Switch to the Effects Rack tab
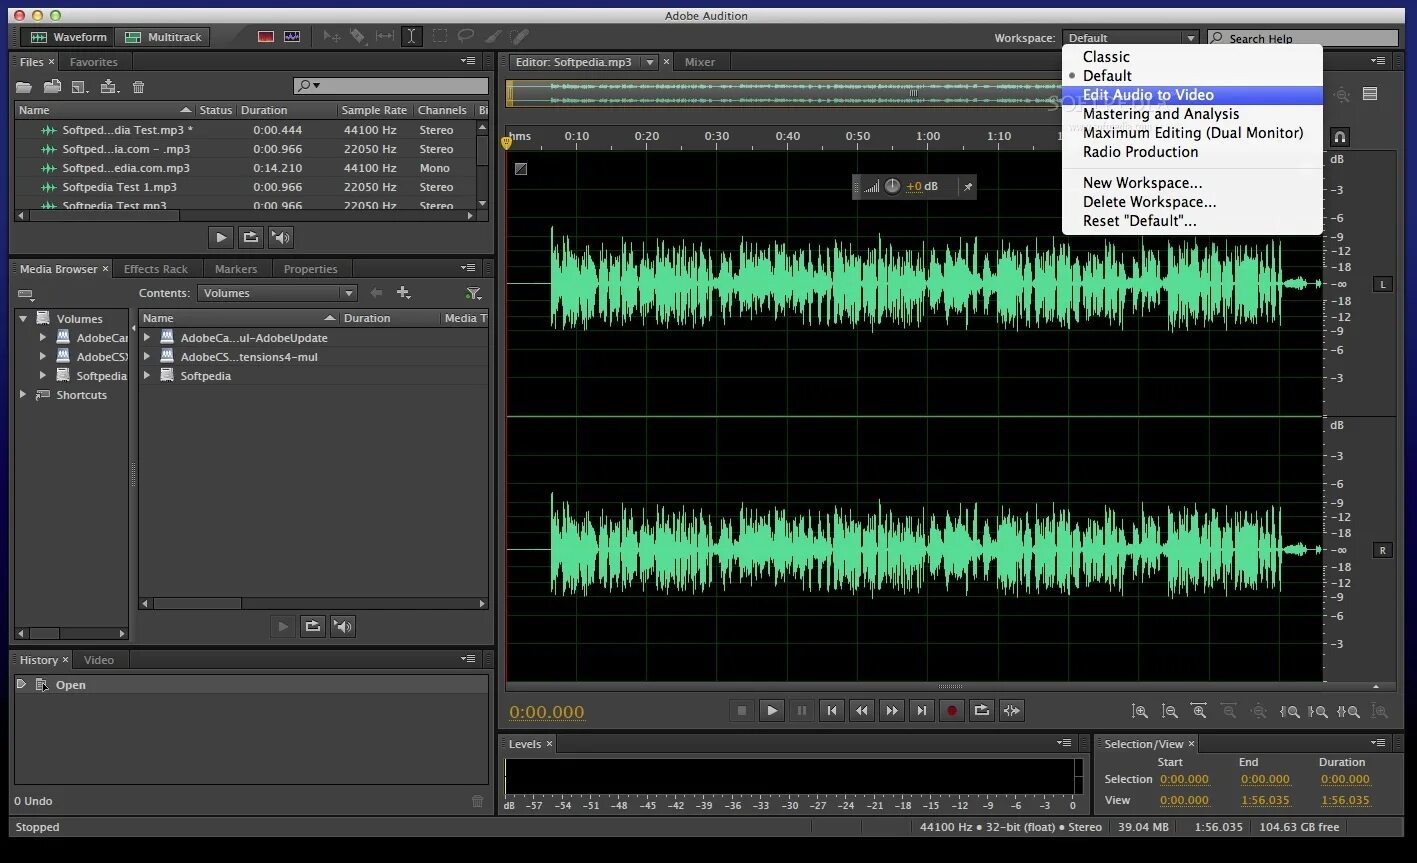The height and width of the screenshot is (863, 1417). [155, 269]
